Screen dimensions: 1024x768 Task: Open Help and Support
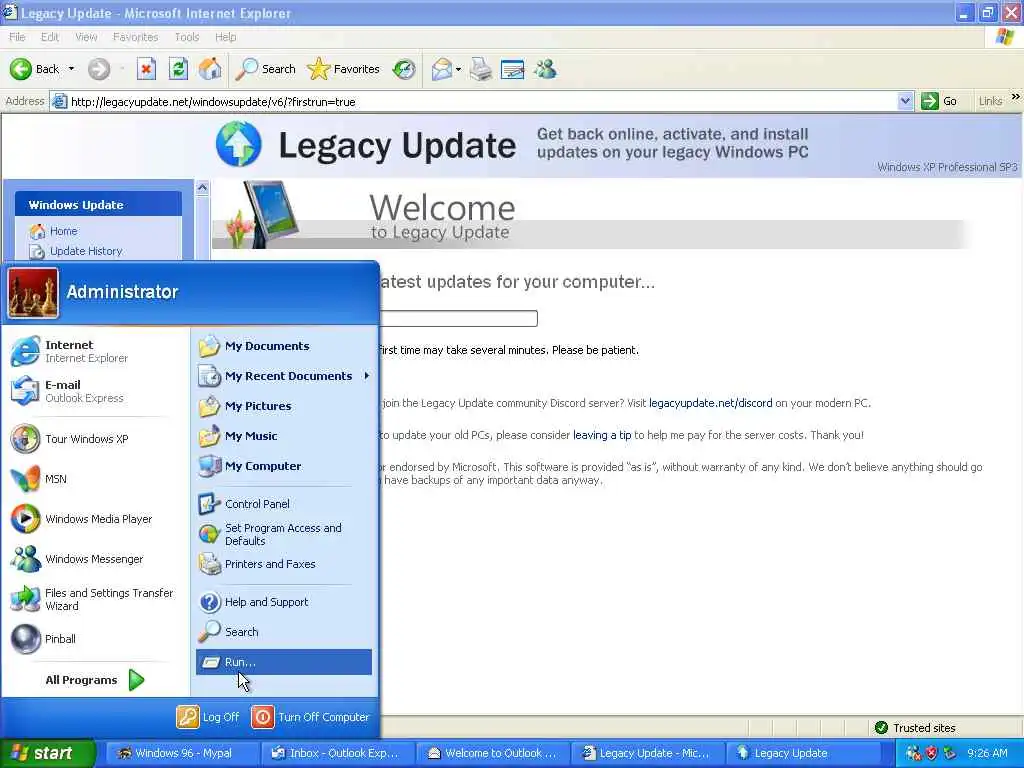284,602
